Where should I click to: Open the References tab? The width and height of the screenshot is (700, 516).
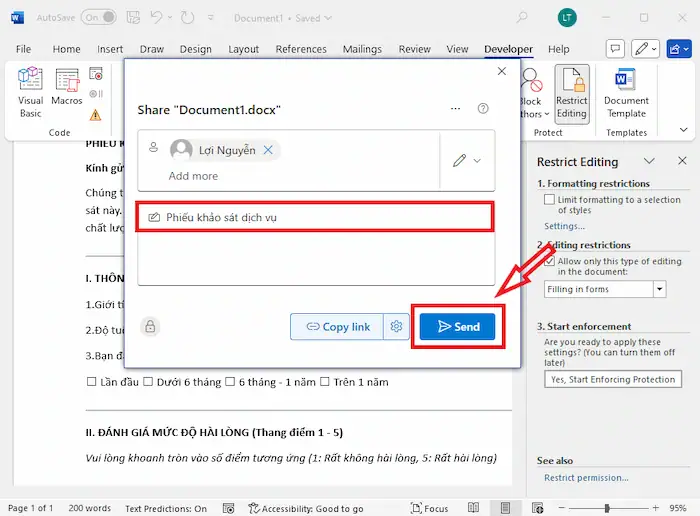click(301, 49)
